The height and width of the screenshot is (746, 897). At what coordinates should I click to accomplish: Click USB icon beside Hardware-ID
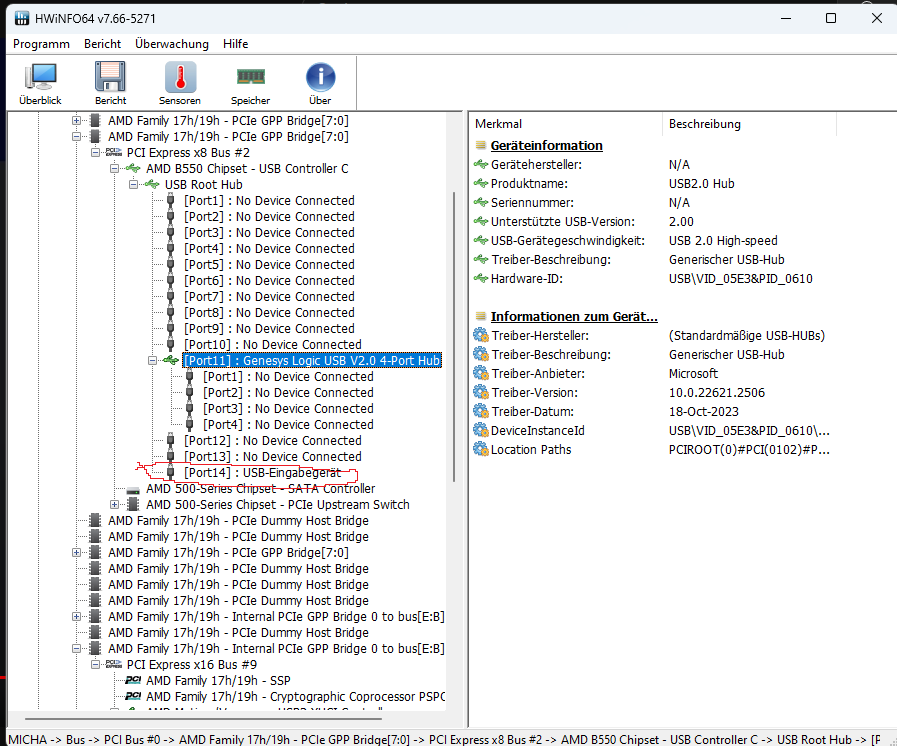pyautogui.click(x=481, y=279)
